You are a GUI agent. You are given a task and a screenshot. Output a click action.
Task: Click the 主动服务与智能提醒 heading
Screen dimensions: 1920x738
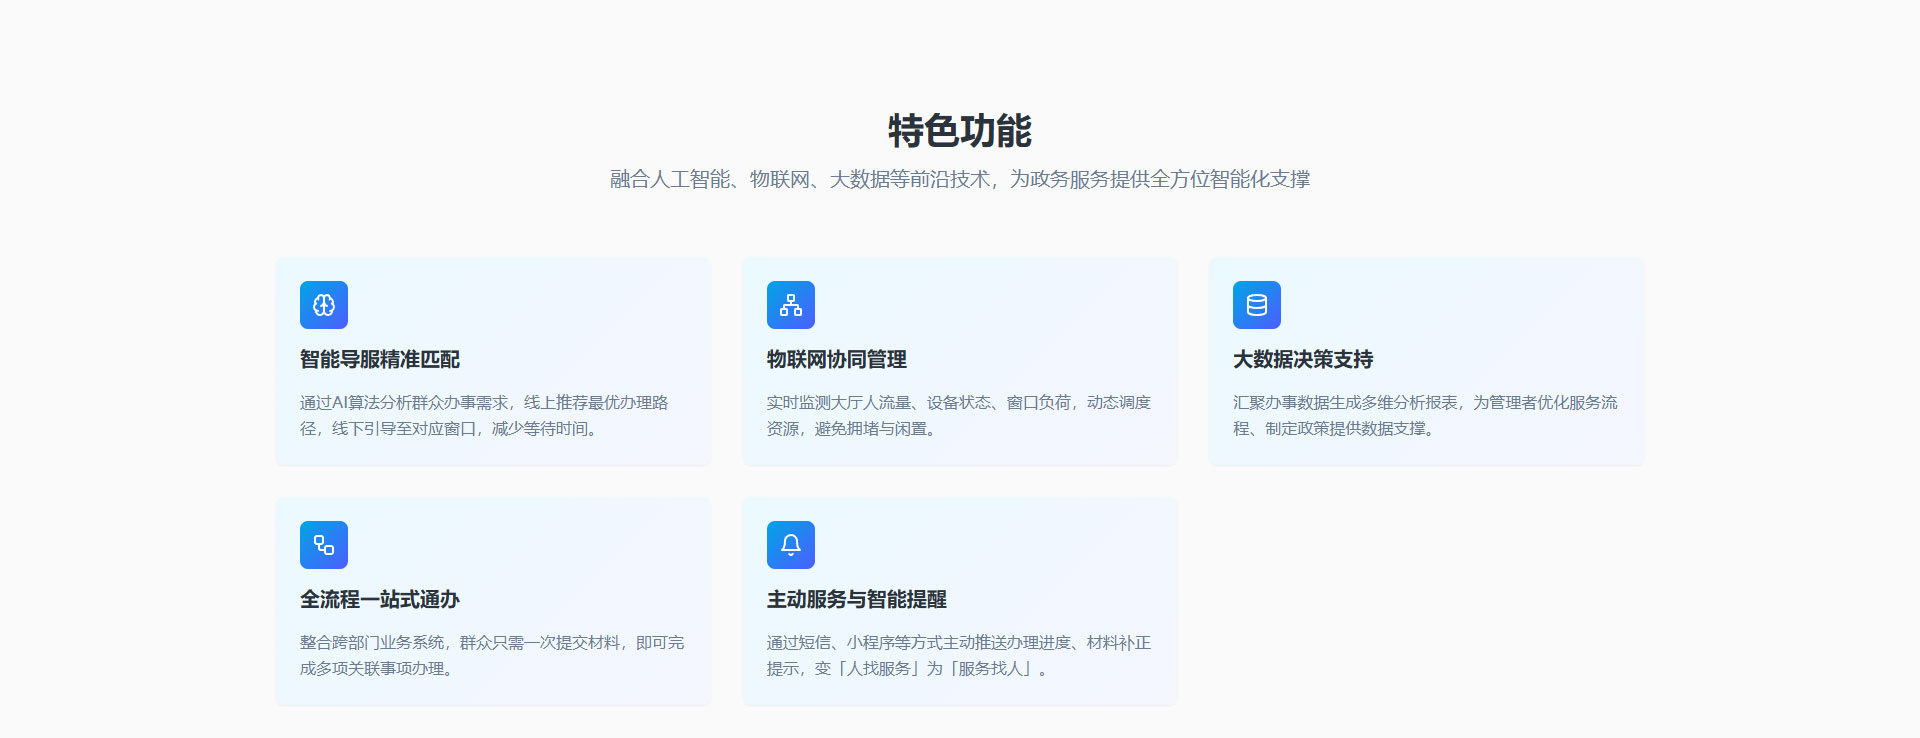(856, 599)
